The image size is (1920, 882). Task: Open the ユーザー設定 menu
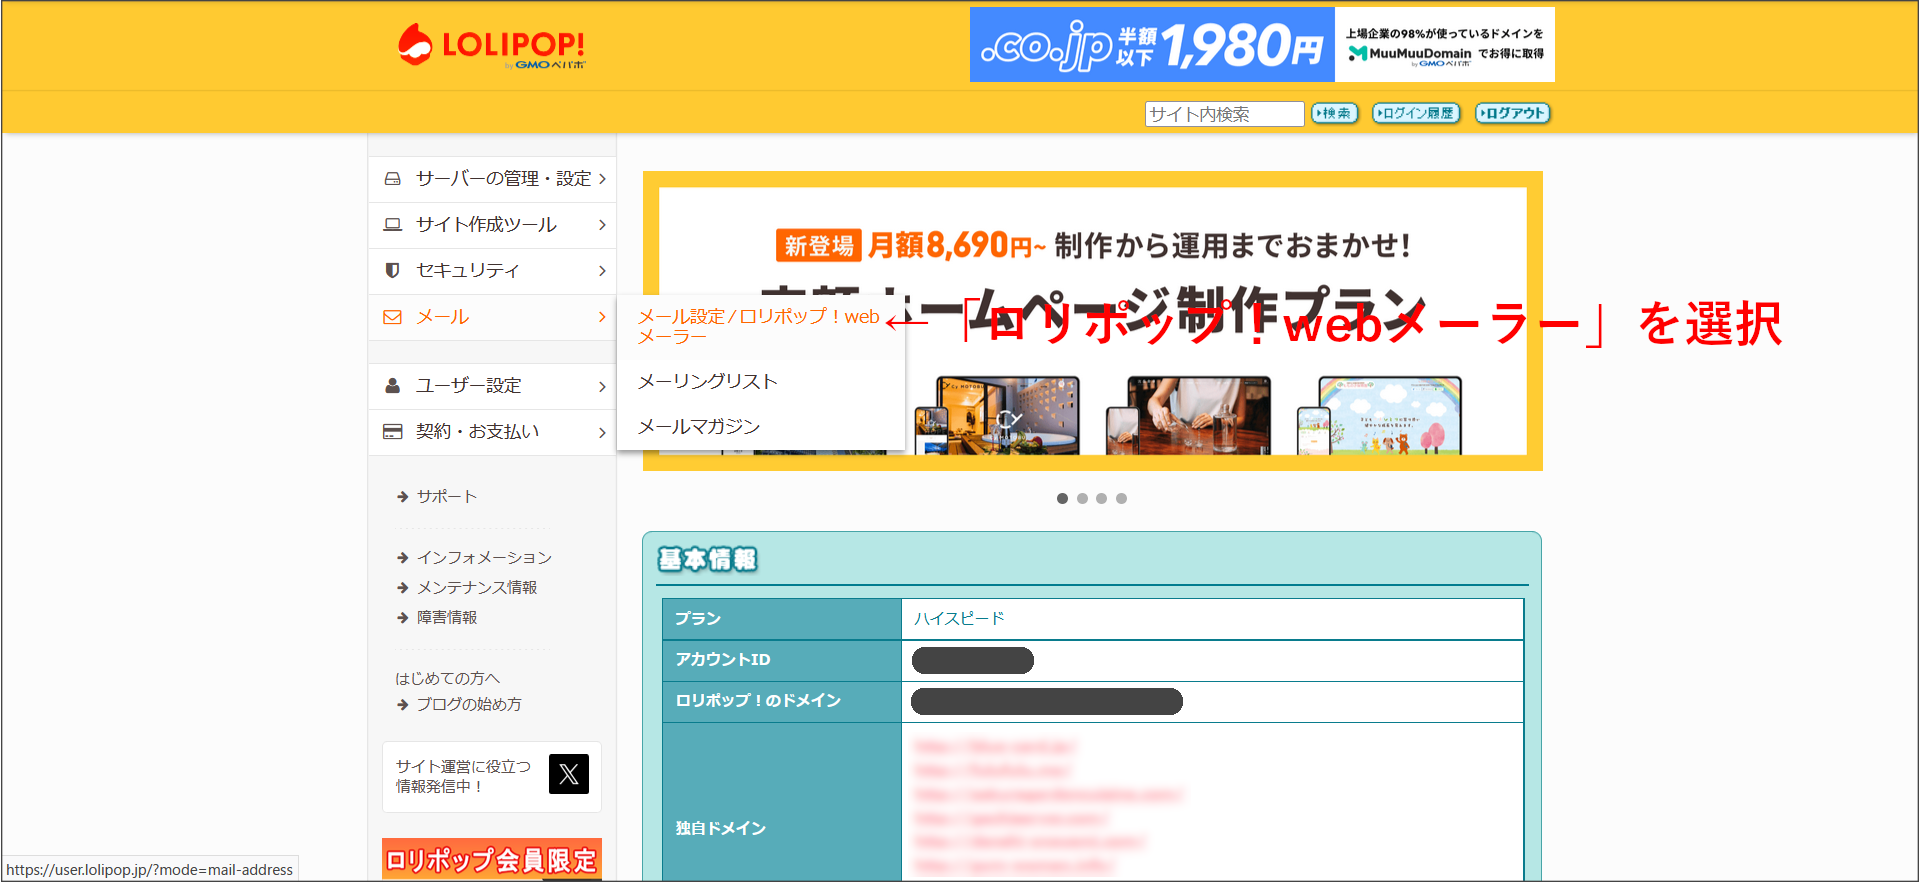pyautogui.click(x=492, y=386)
